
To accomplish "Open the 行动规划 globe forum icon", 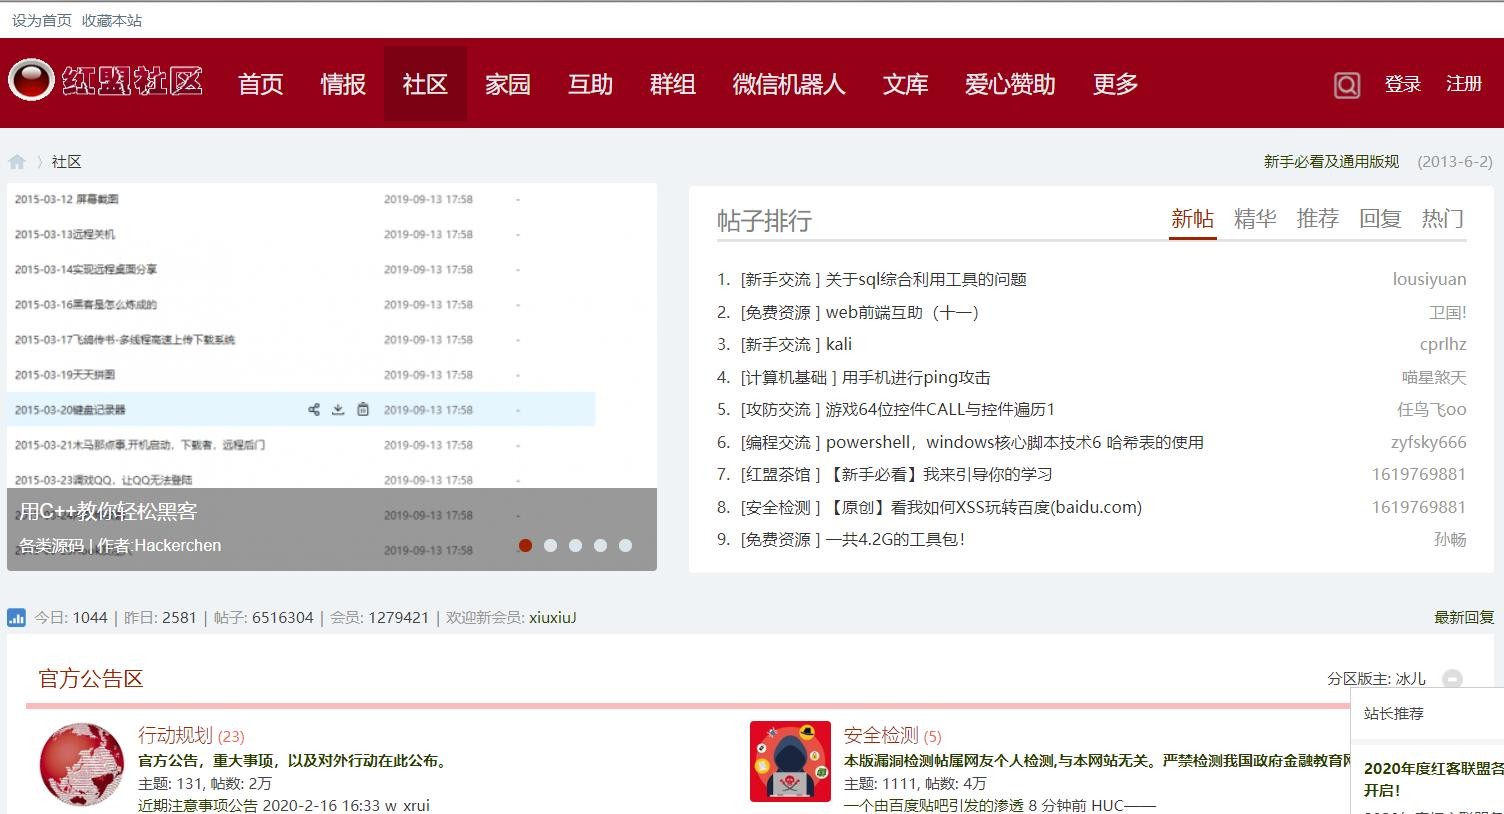I will (82, 764).
